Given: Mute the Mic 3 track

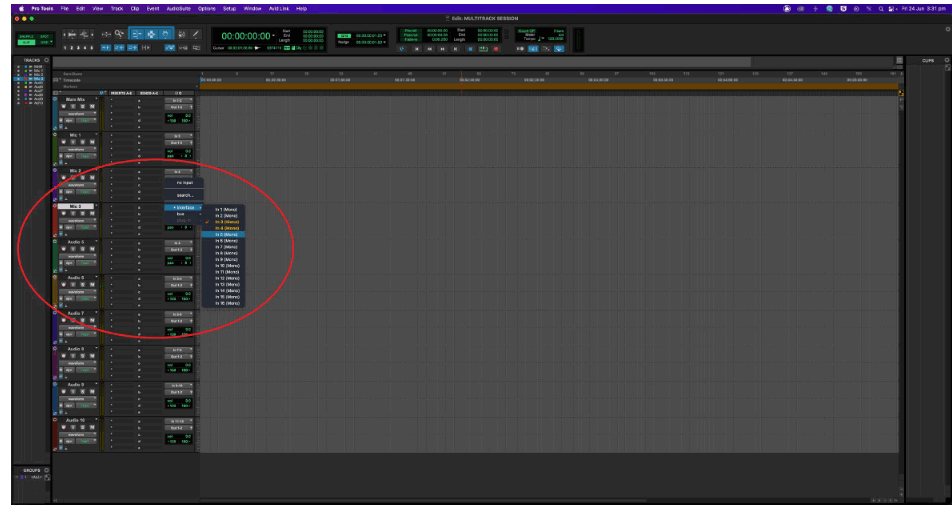Looking at the screenshot, I should [x=92, y=213].
